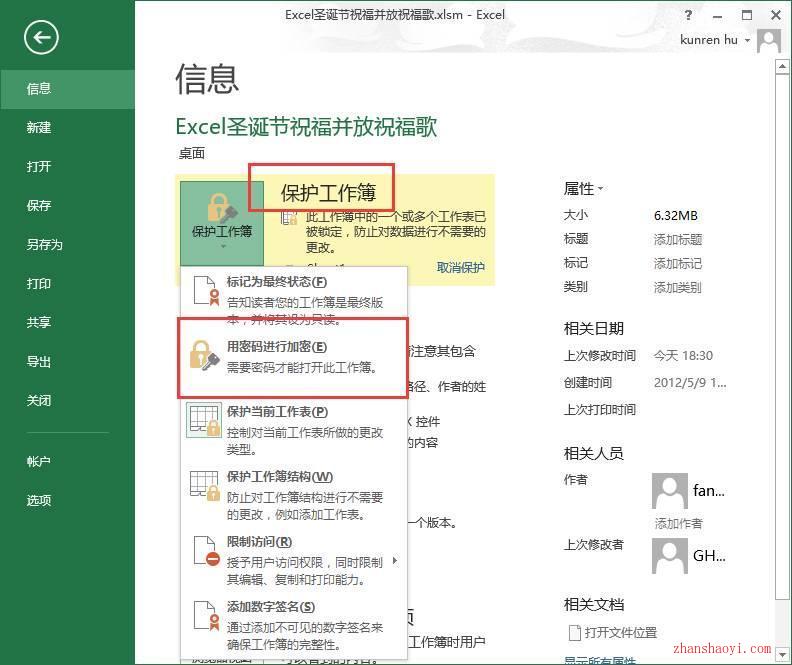
Task: Choose the 保护工作簿结构(W) menu entry
Action: pos(294,494)
